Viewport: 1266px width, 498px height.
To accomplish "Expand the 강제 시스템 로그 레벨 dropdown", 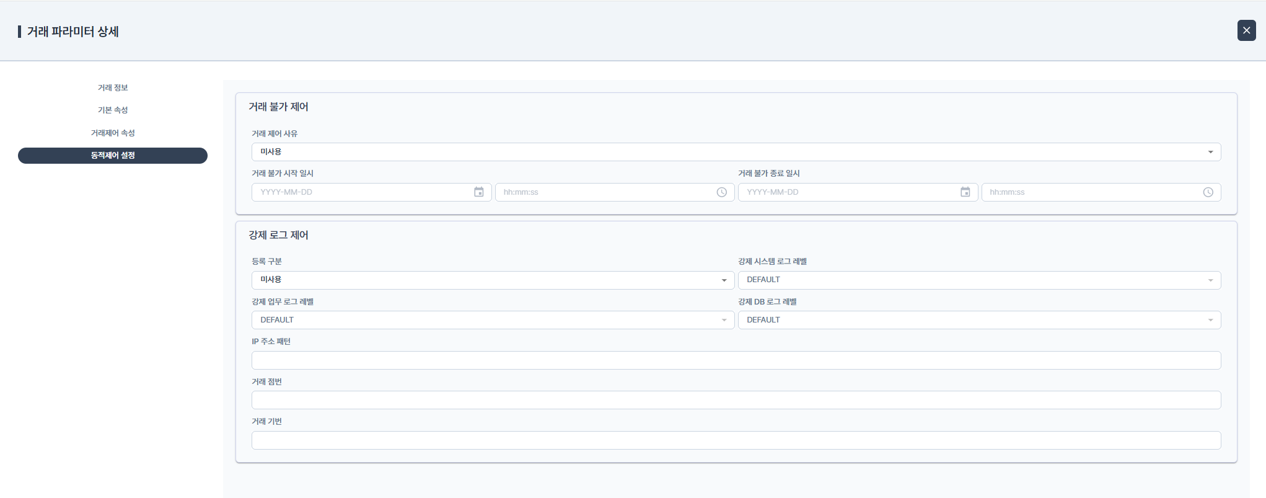I will coord(979,280).
